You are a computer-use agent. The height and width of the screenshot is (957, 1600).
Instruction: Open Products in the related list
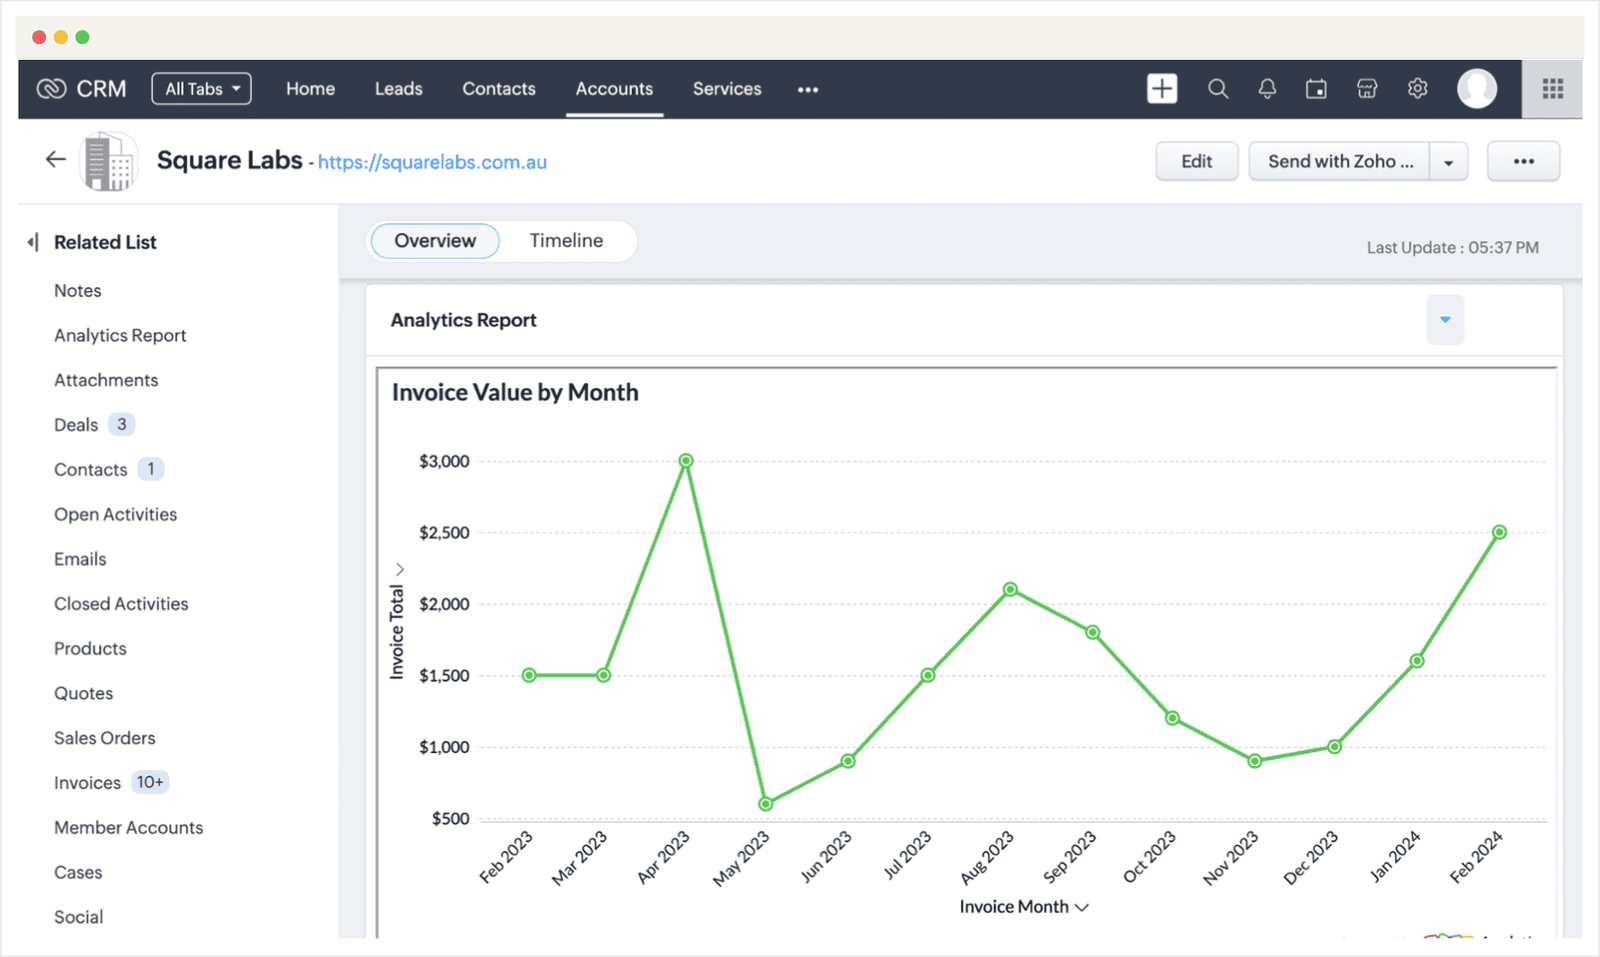(x=90, y=649)
